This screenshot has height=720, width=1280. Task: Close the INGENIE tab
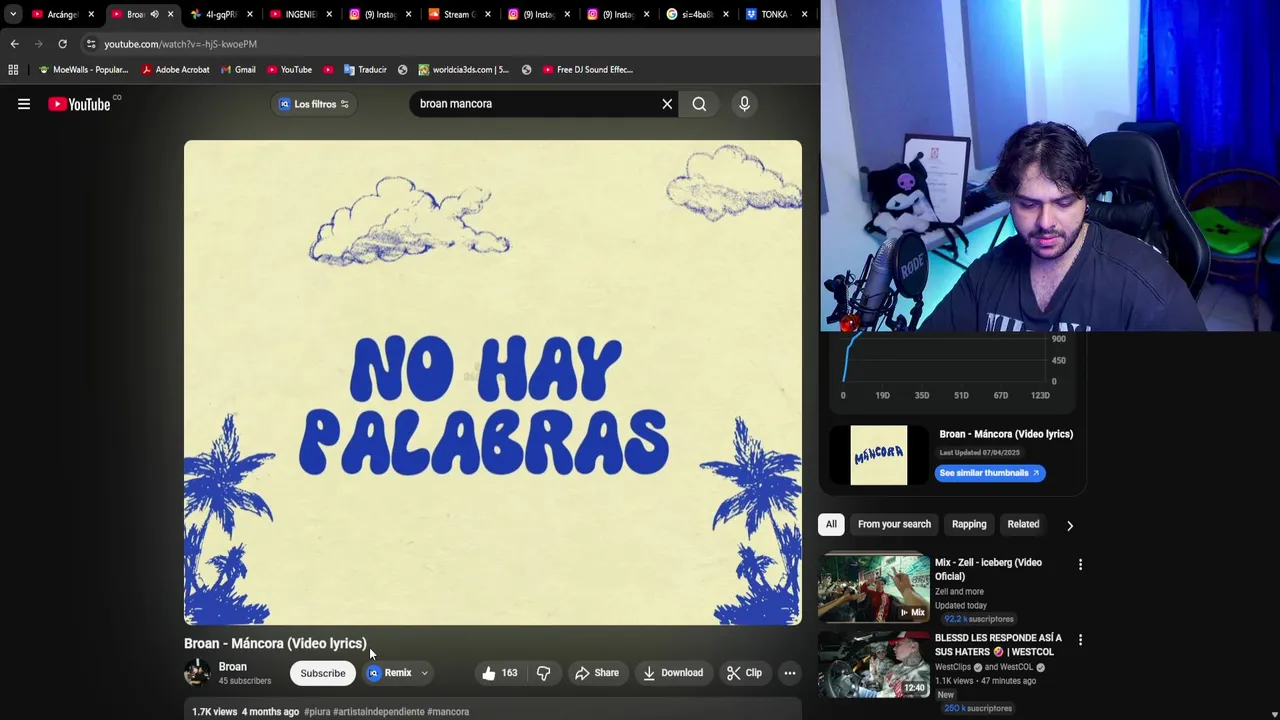(329, 14)
